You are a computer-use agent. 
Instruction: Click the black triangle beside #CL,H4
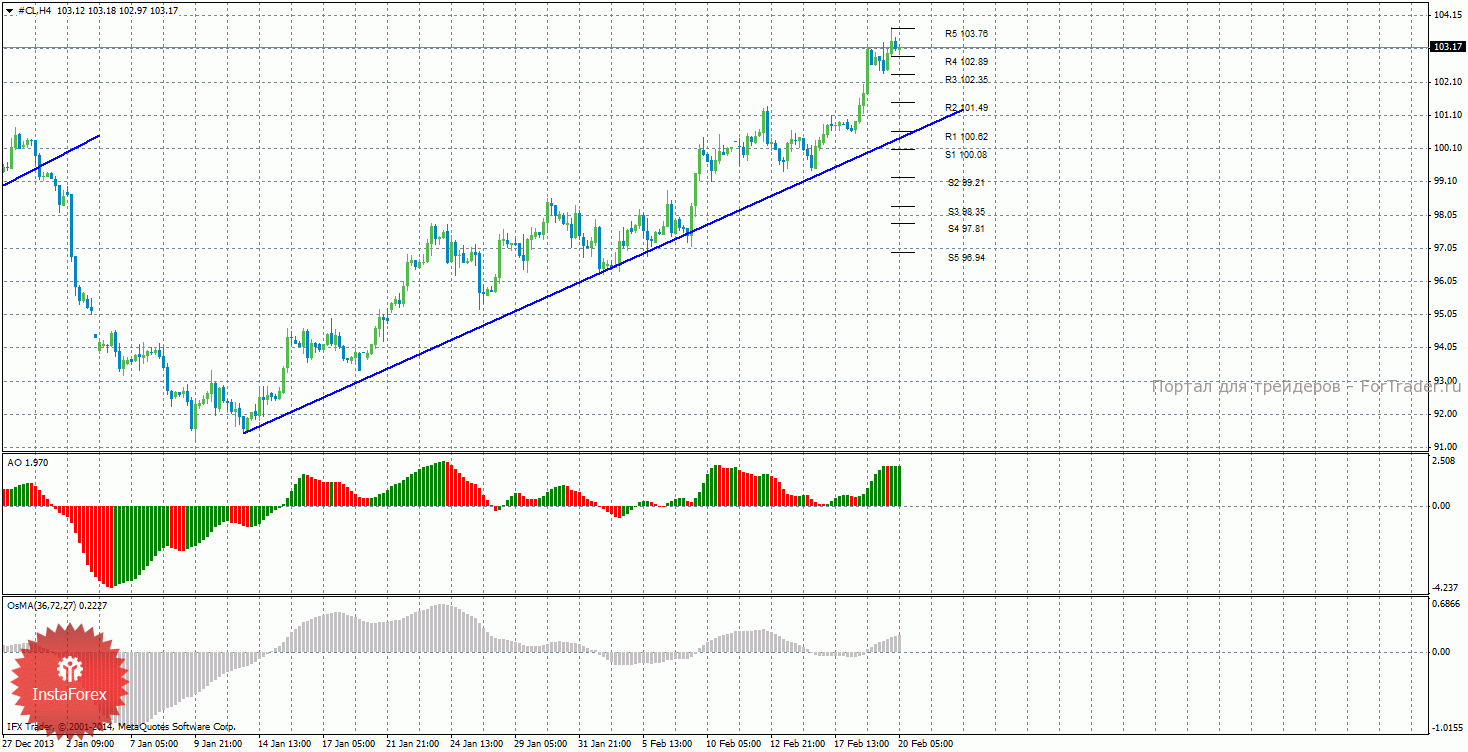point(10,10)
